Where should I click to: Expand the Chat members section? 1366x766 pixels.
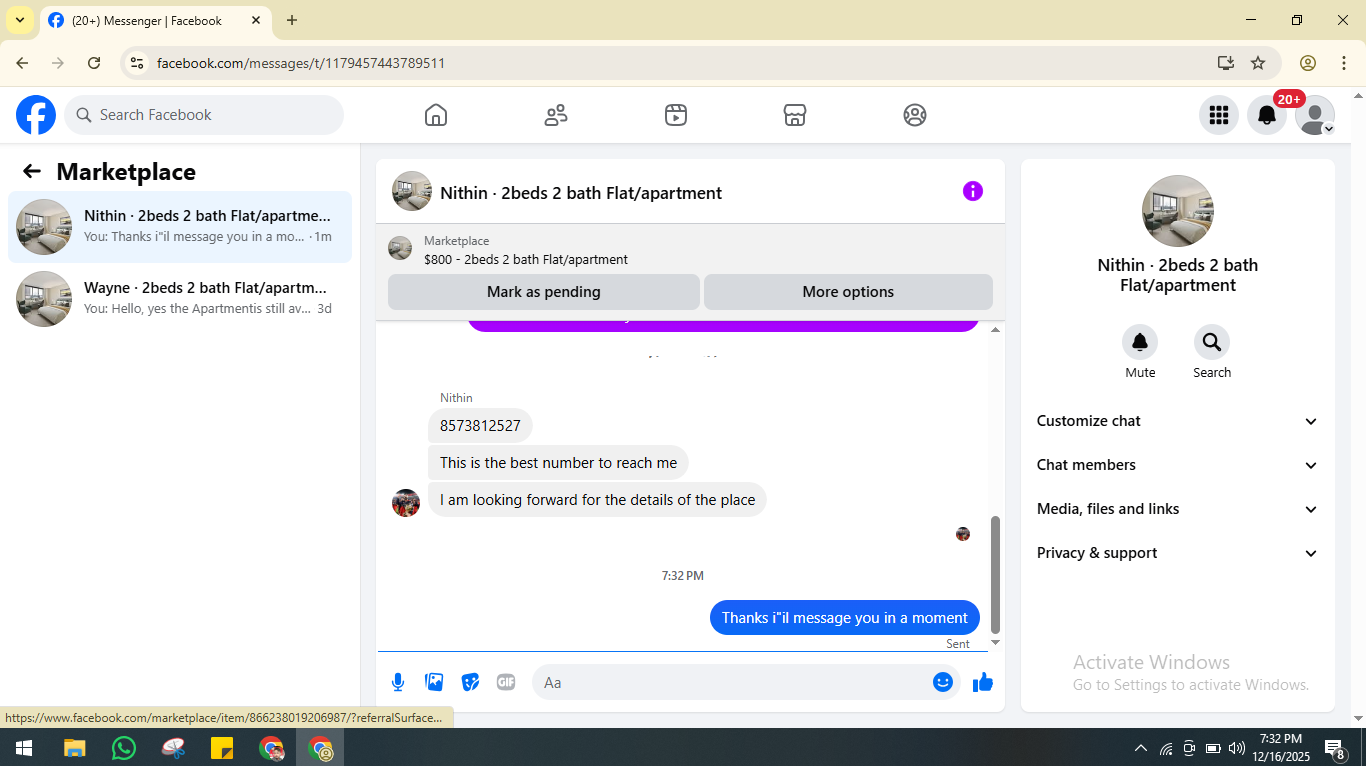pyautogui.click(x=1178, y=465)
